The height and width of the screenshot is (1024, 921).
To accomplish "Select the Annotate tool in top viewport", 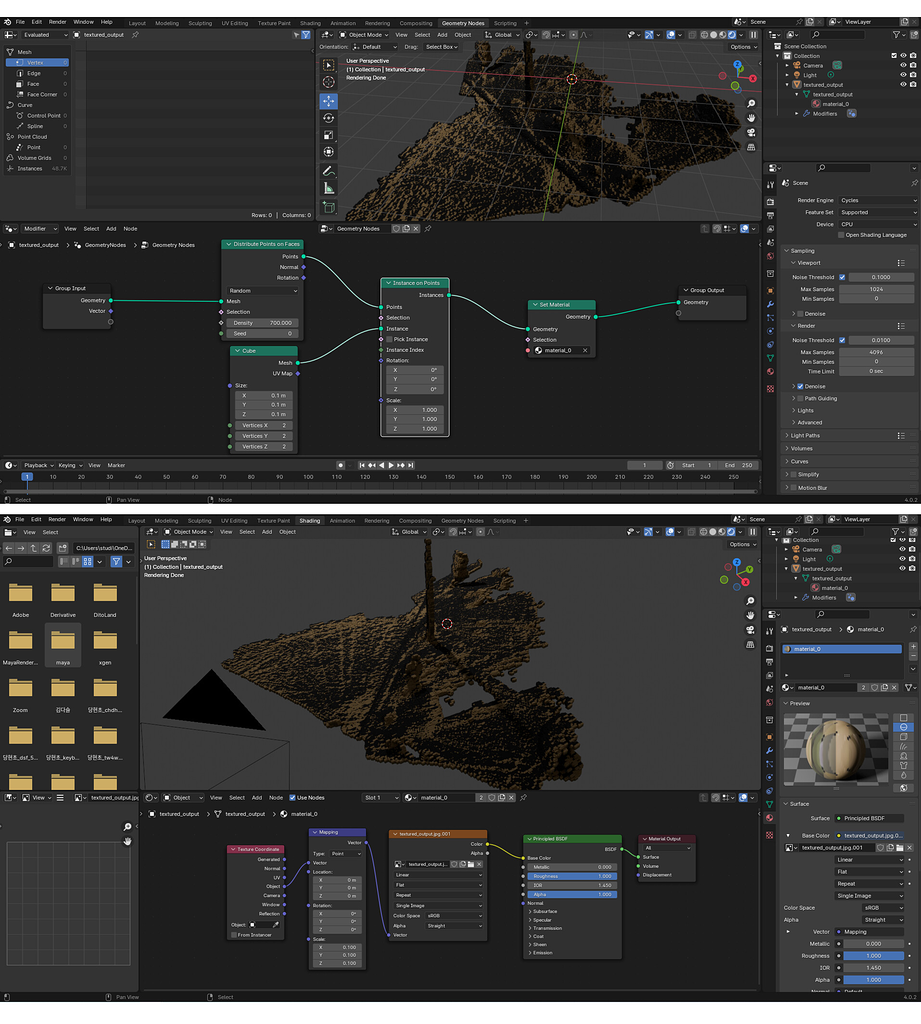I will click(x=329, y=171).
